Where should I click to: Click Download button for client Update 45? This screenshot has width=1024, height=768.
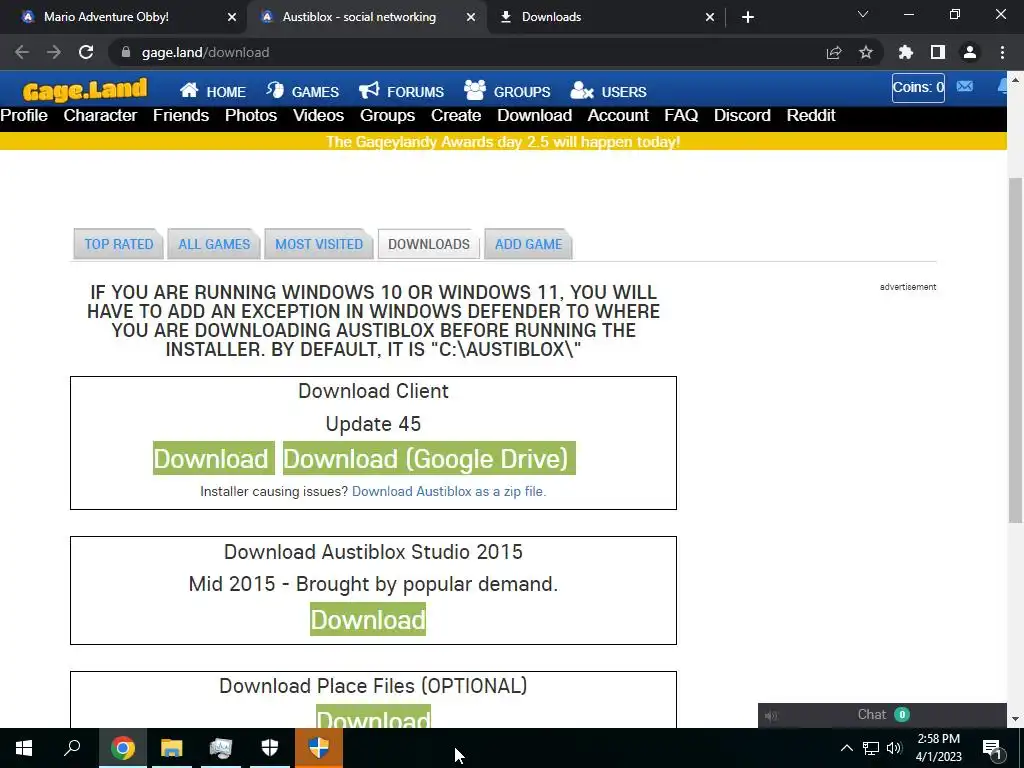(214, 458)
